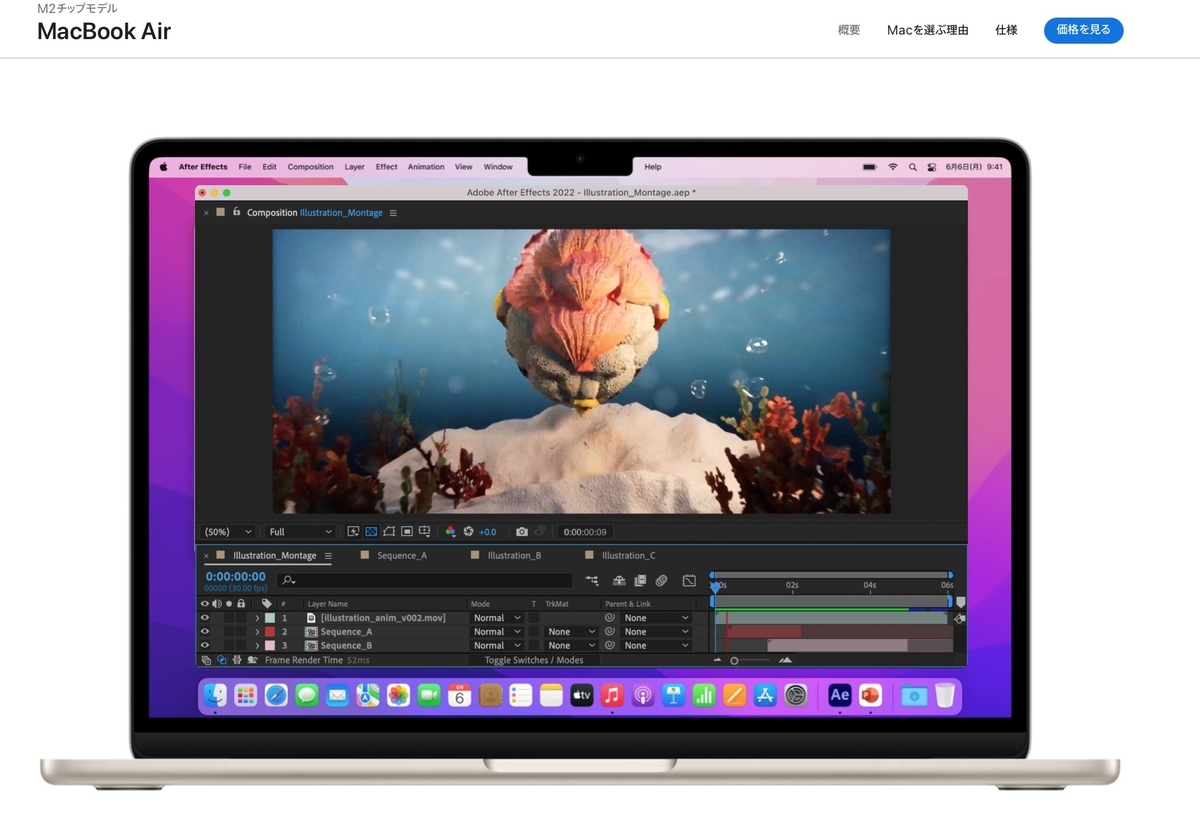Toggle mask and shape path visibility
Image resolution: width=1200 pixels, height=823 pixels.
coord(389,532)
